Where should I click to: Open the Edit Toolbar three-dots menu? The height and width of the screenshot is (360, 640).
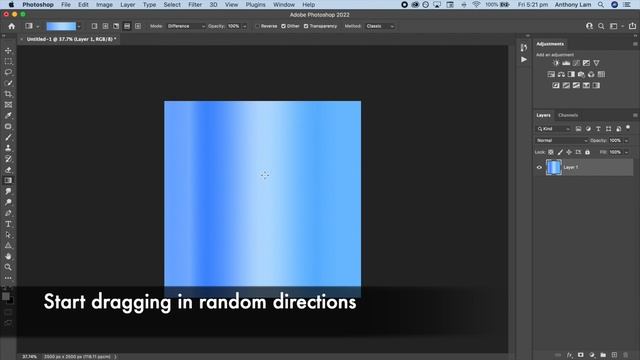(8, 278)
